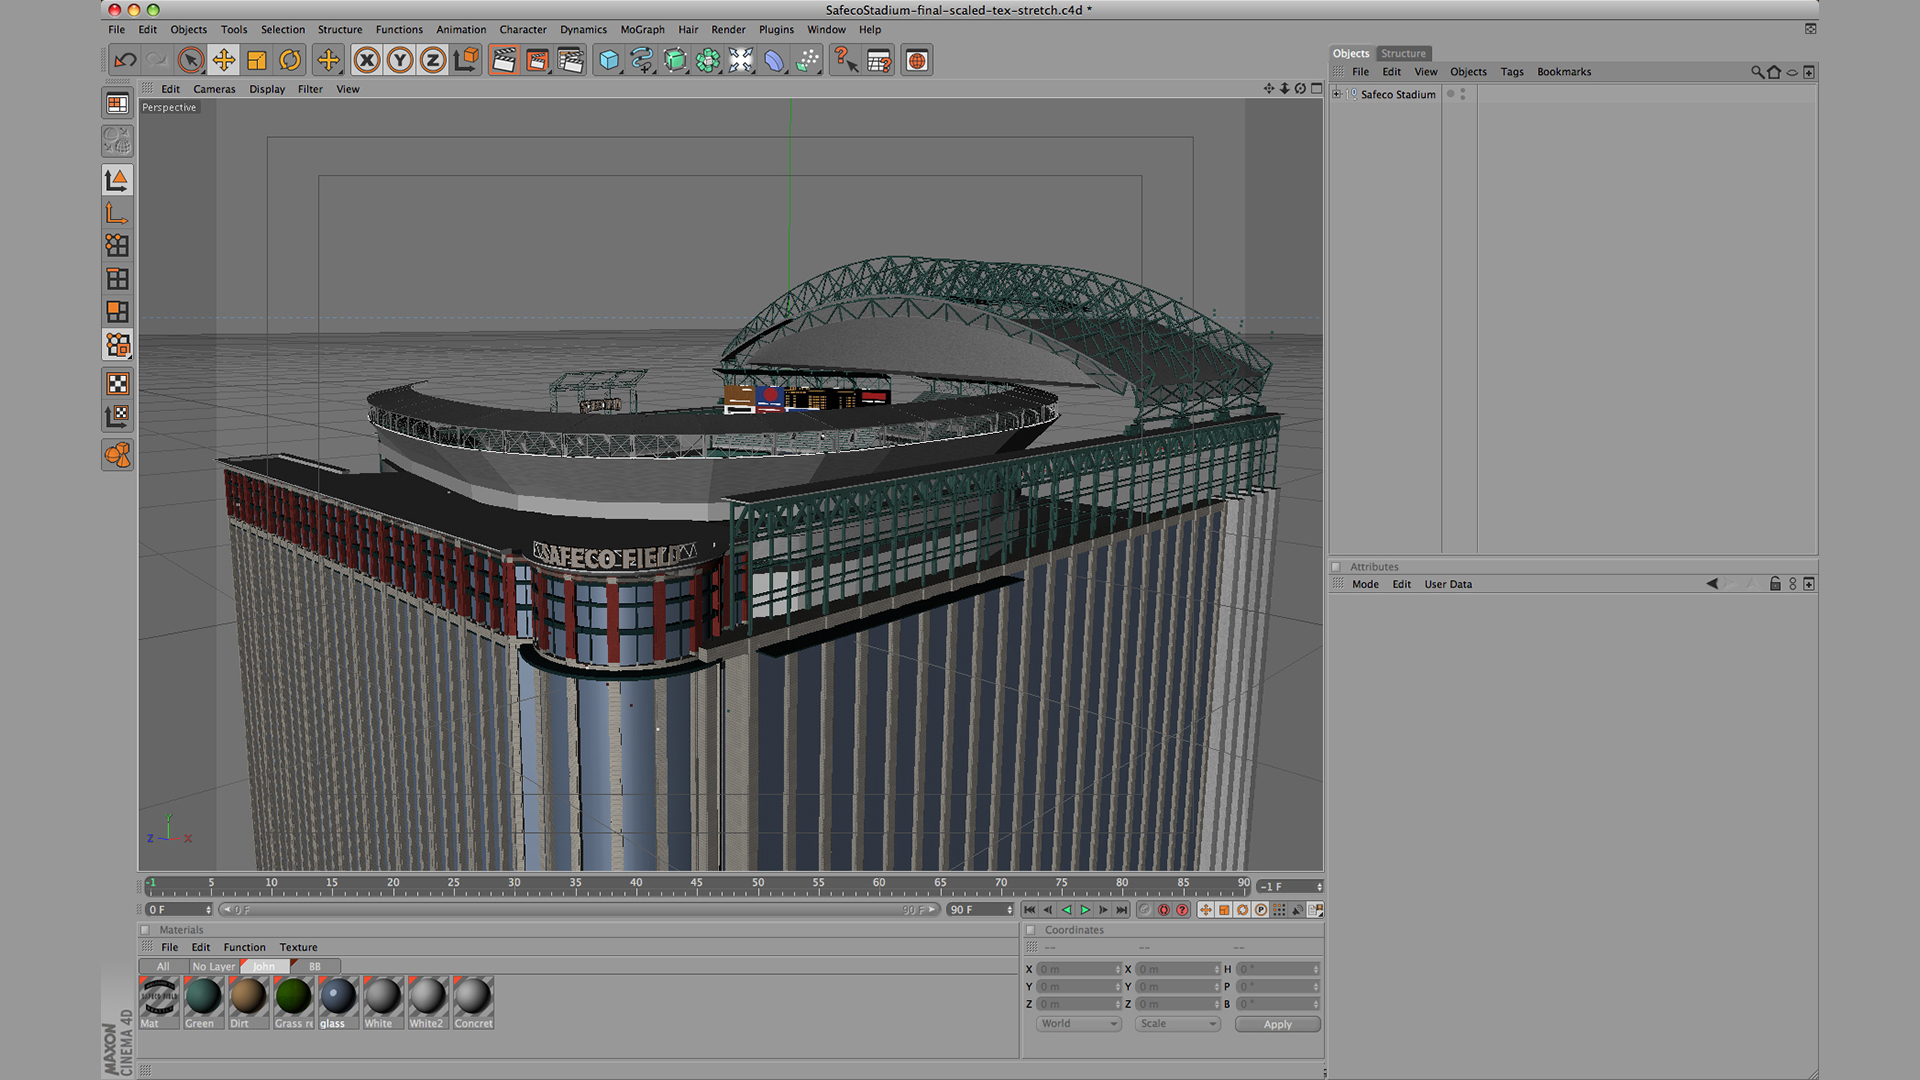Screen dimensions: 1920x1080
Task: Select the Grass material swatch
Action: coord(293,997)
